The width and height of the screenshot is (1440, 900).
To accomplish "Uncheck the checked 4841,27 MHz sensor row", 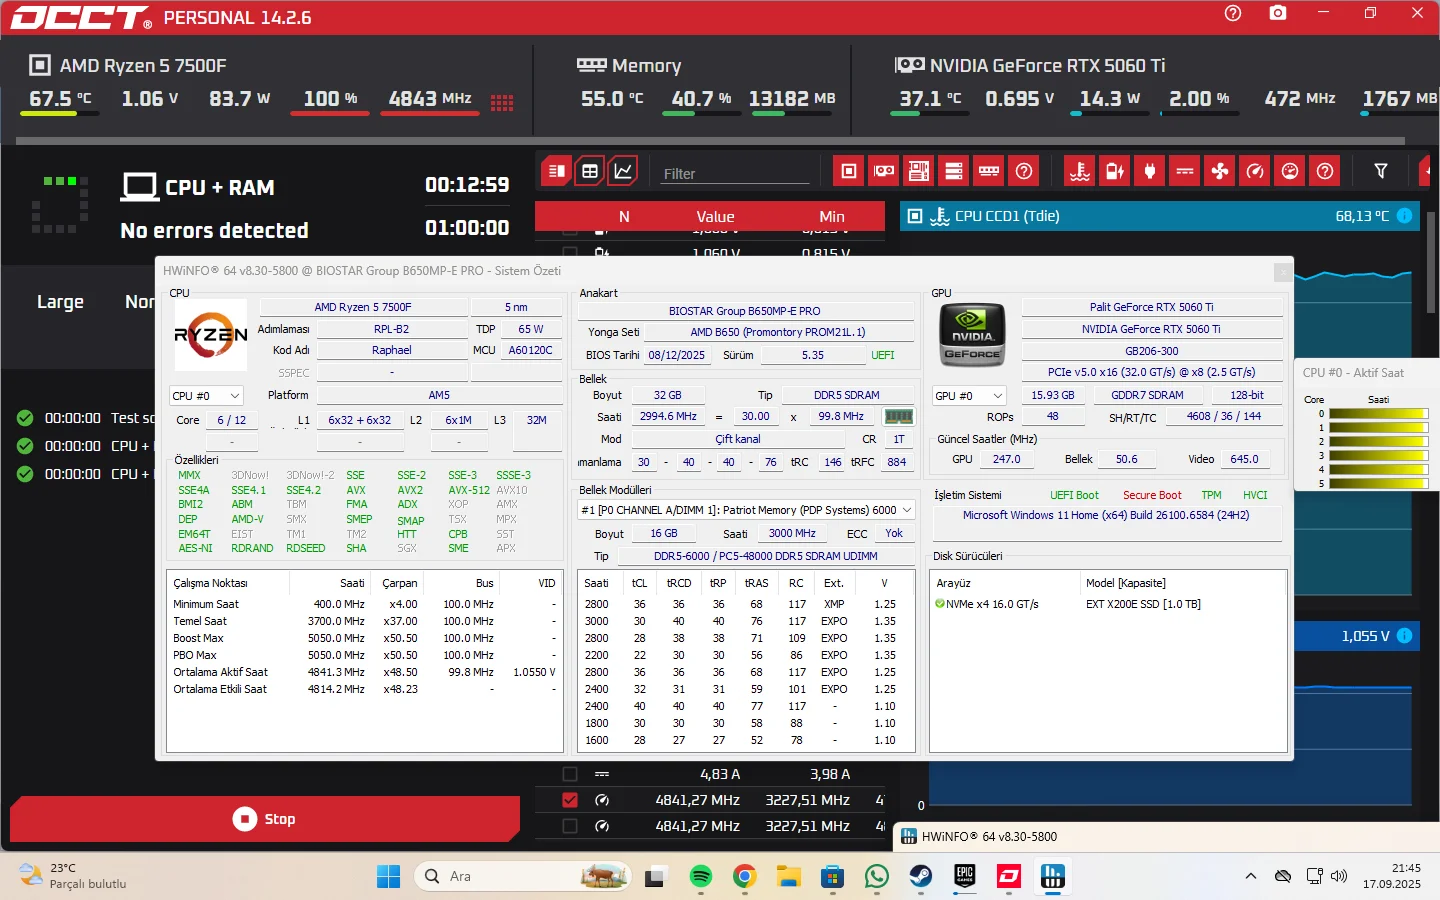I will (x=570, y=800).
